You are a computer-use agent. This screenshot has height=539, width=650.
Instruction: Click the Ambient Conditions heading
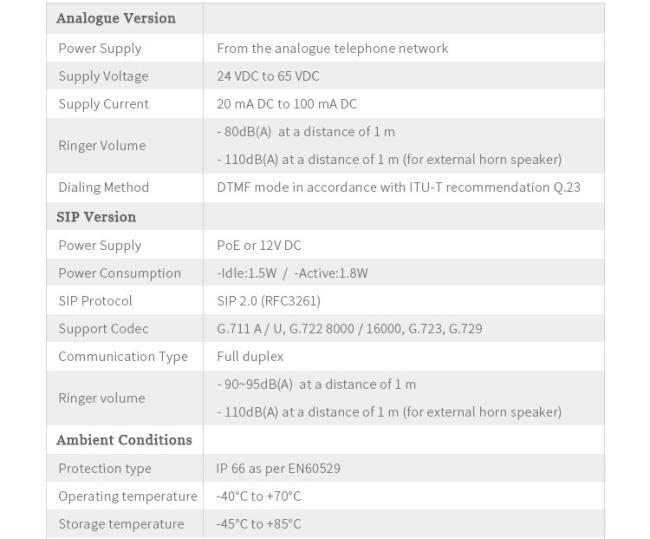point(124,440)
